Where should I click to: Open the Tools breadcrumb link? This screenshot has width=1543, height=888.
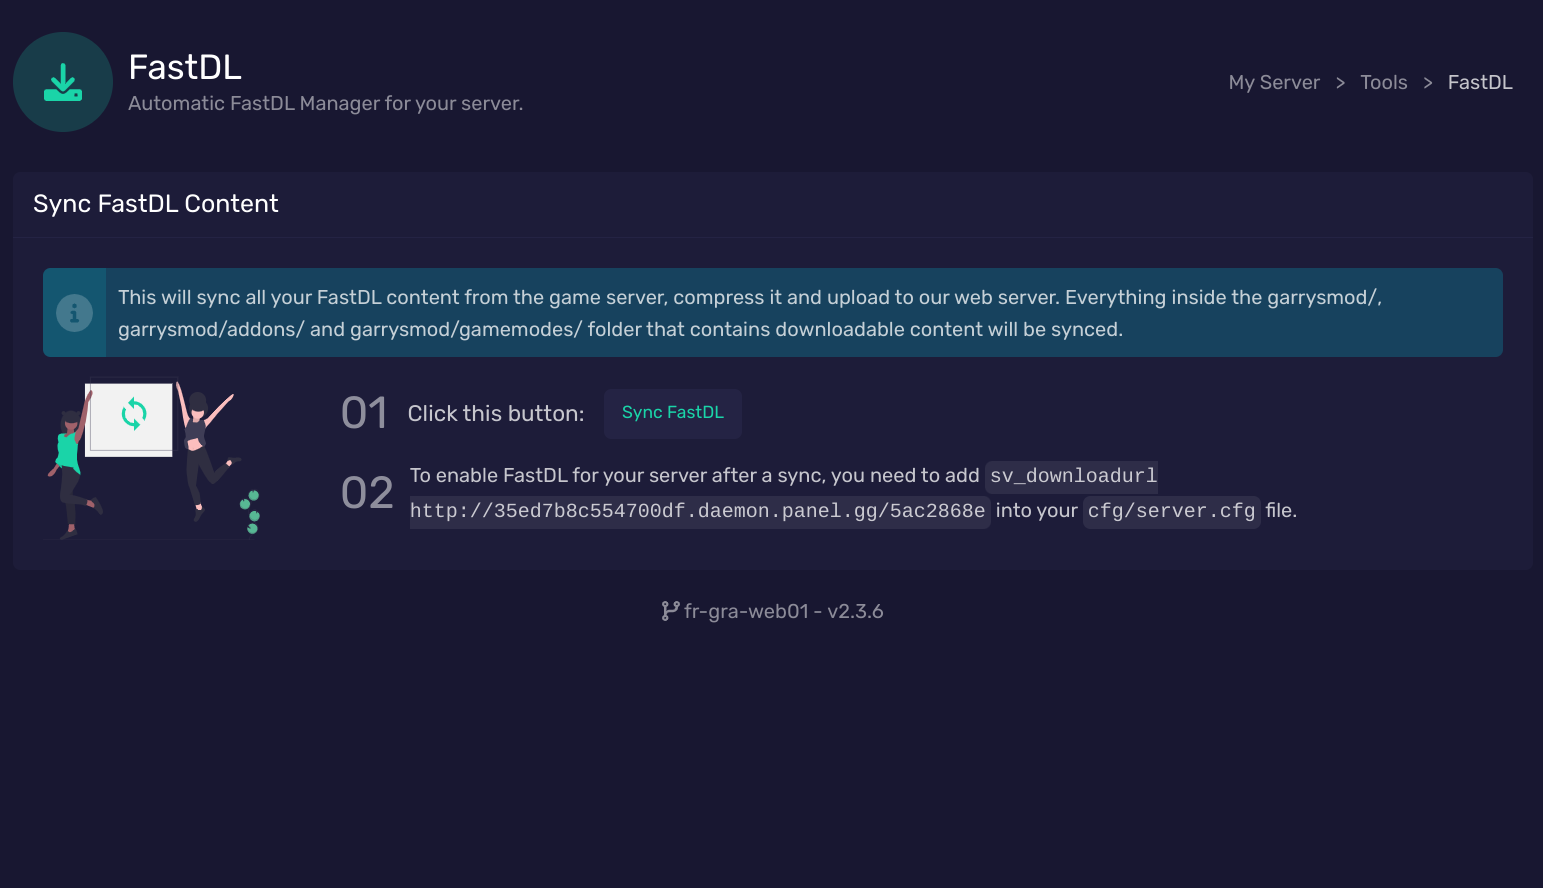tap(1383, 83)
